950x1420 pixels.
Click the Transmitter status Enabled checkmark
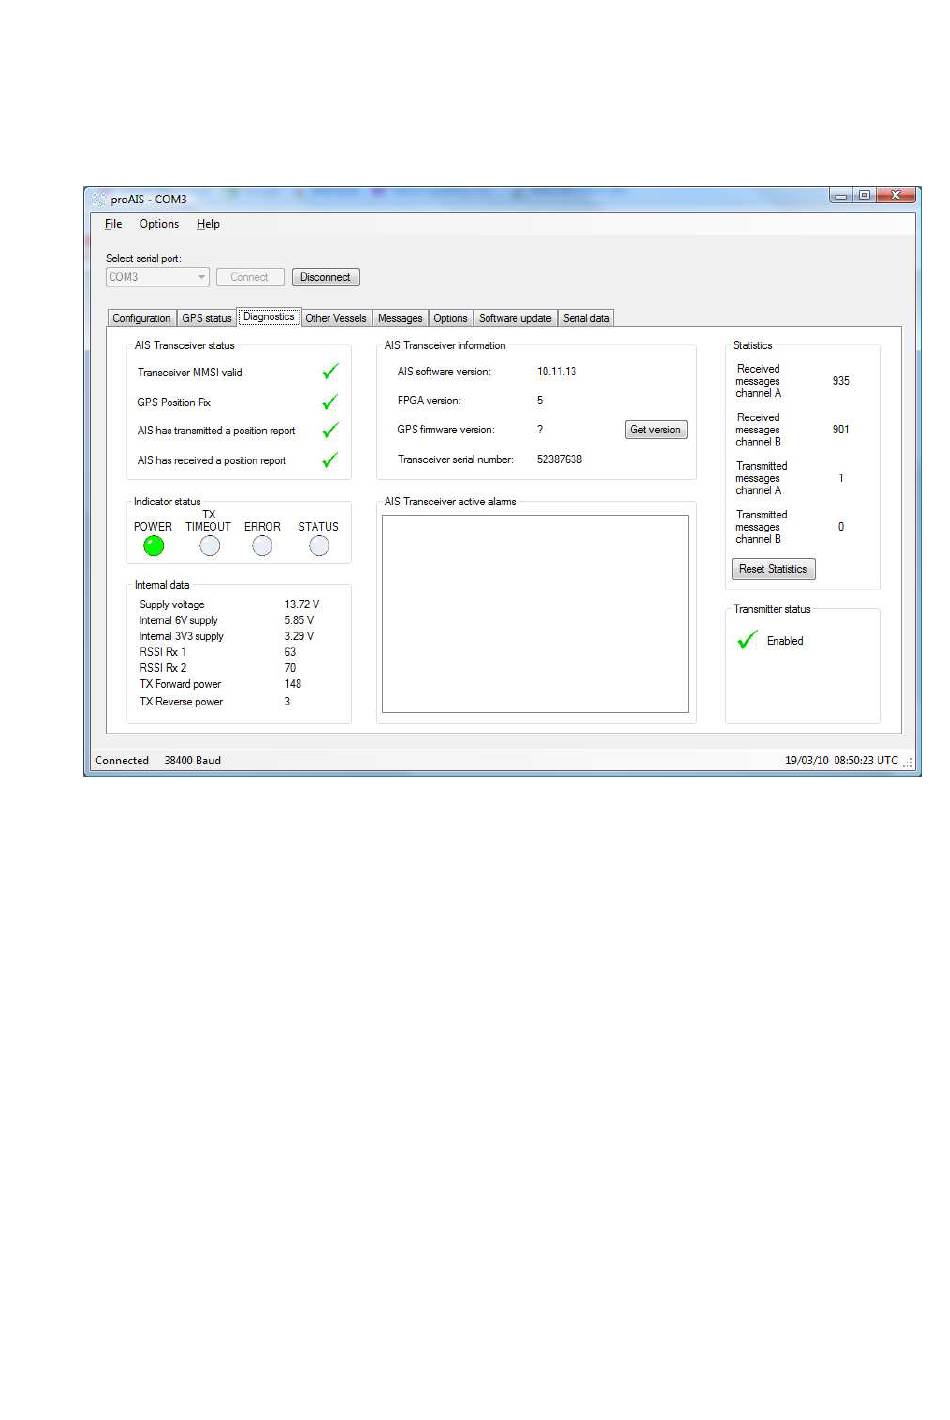pos(747,640)
